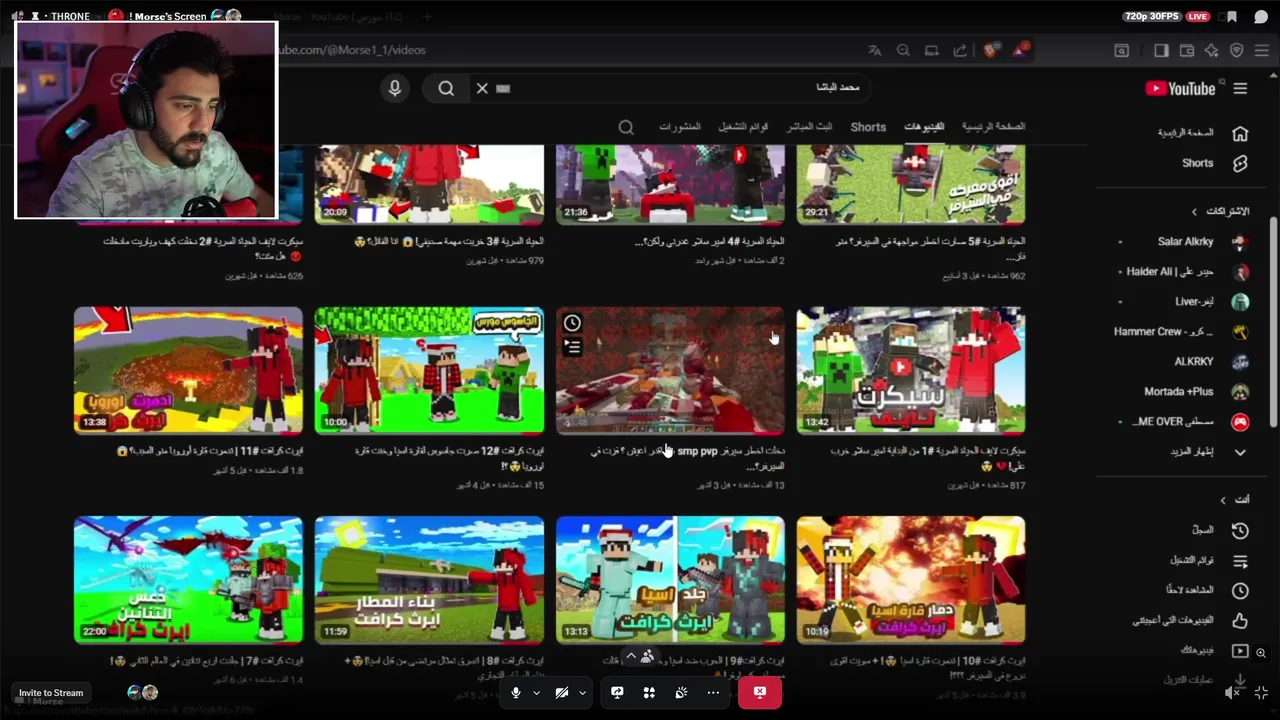
Task: Click the YouTube search magnifier button
Action: (x=446, y=88)
